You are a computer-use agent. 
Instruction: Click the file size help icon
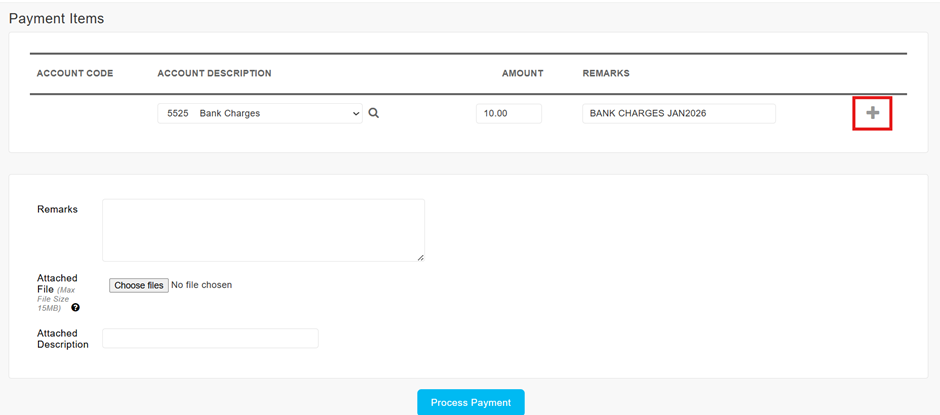[76, 308]
